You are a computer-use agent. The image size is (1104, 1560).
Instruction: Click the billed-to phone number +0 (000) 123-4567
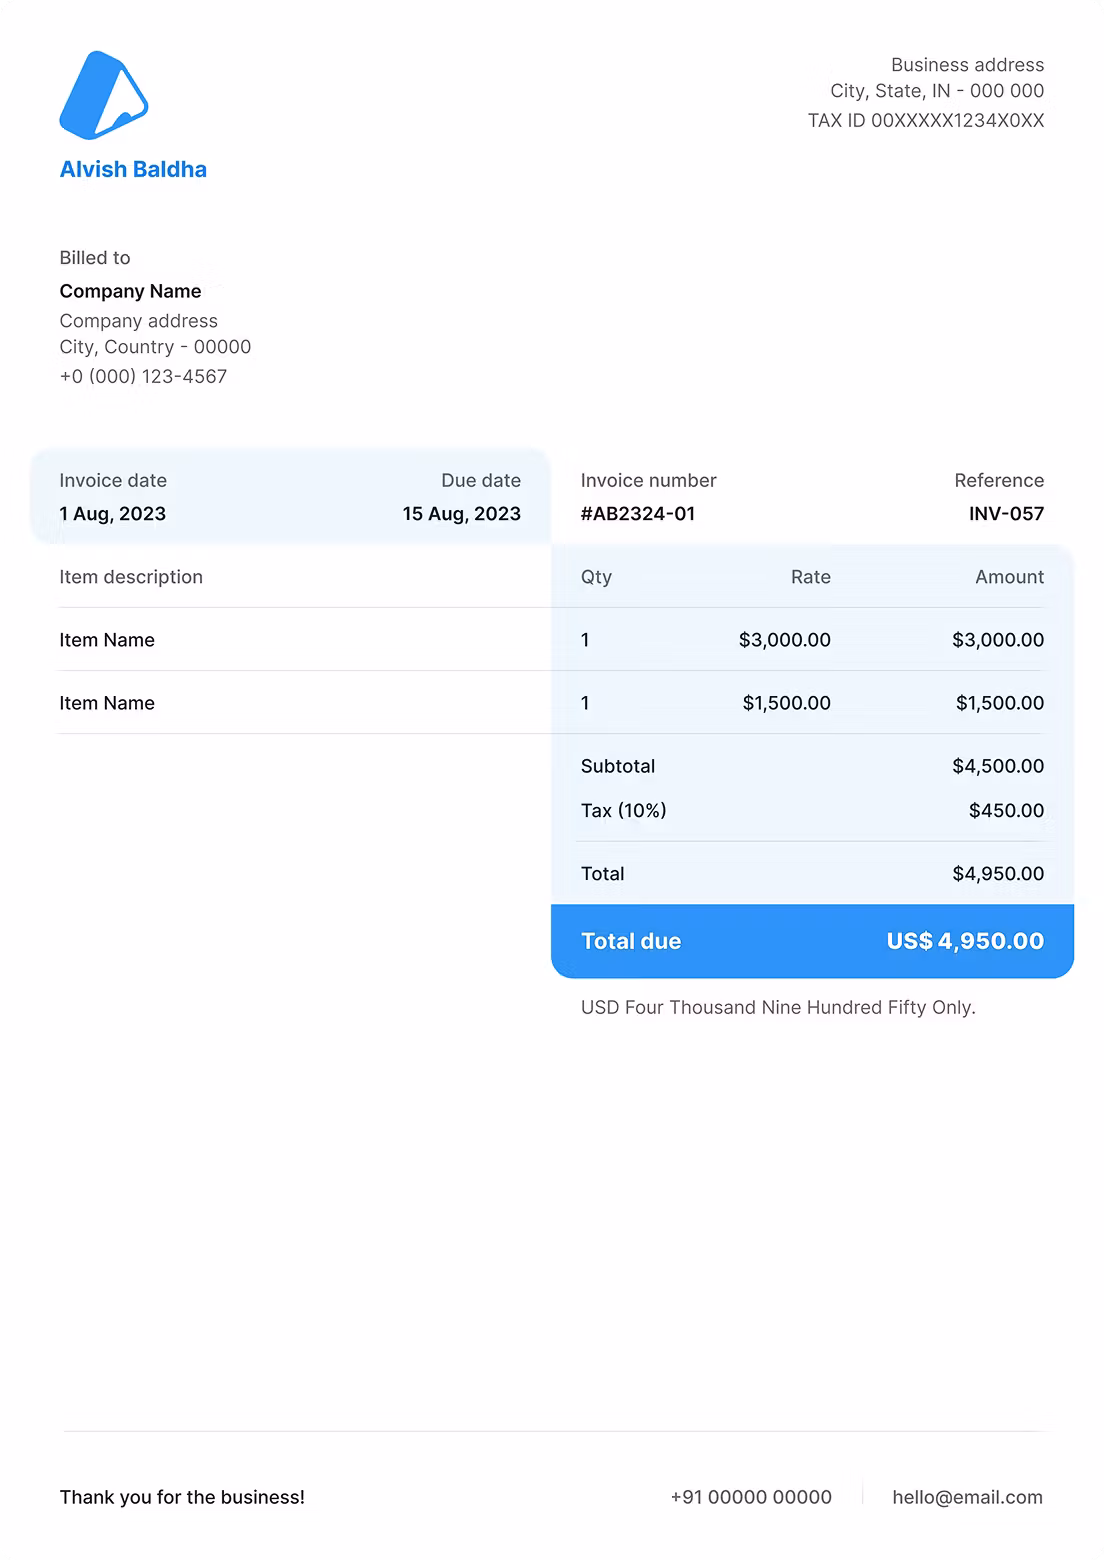[143, 377]
